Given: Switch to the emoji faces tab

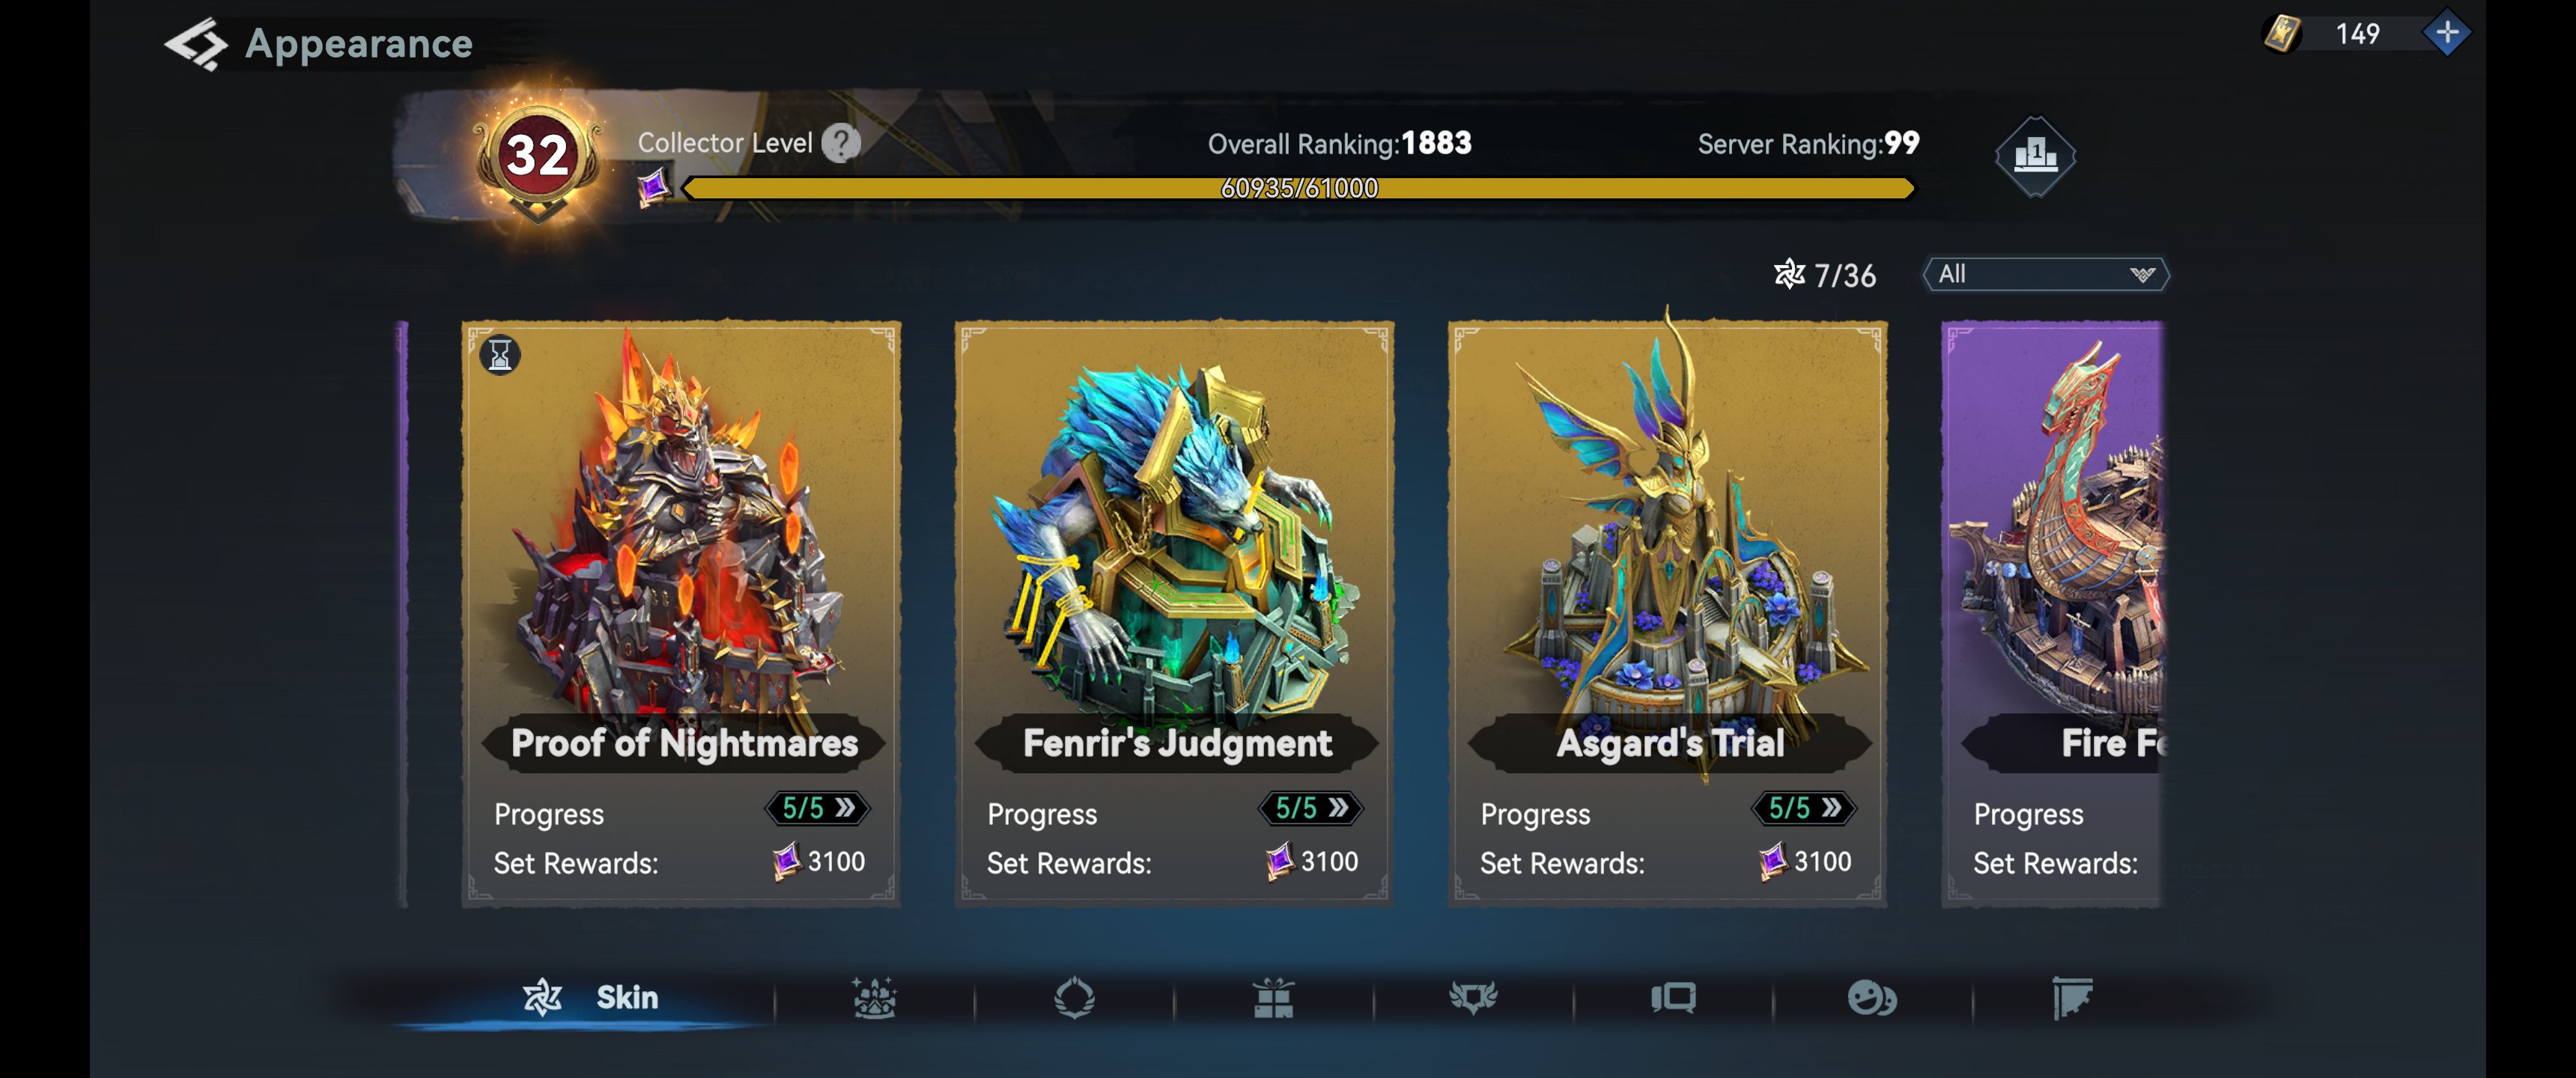Looking at the screenshot, I should click(x=1872, y=997).
